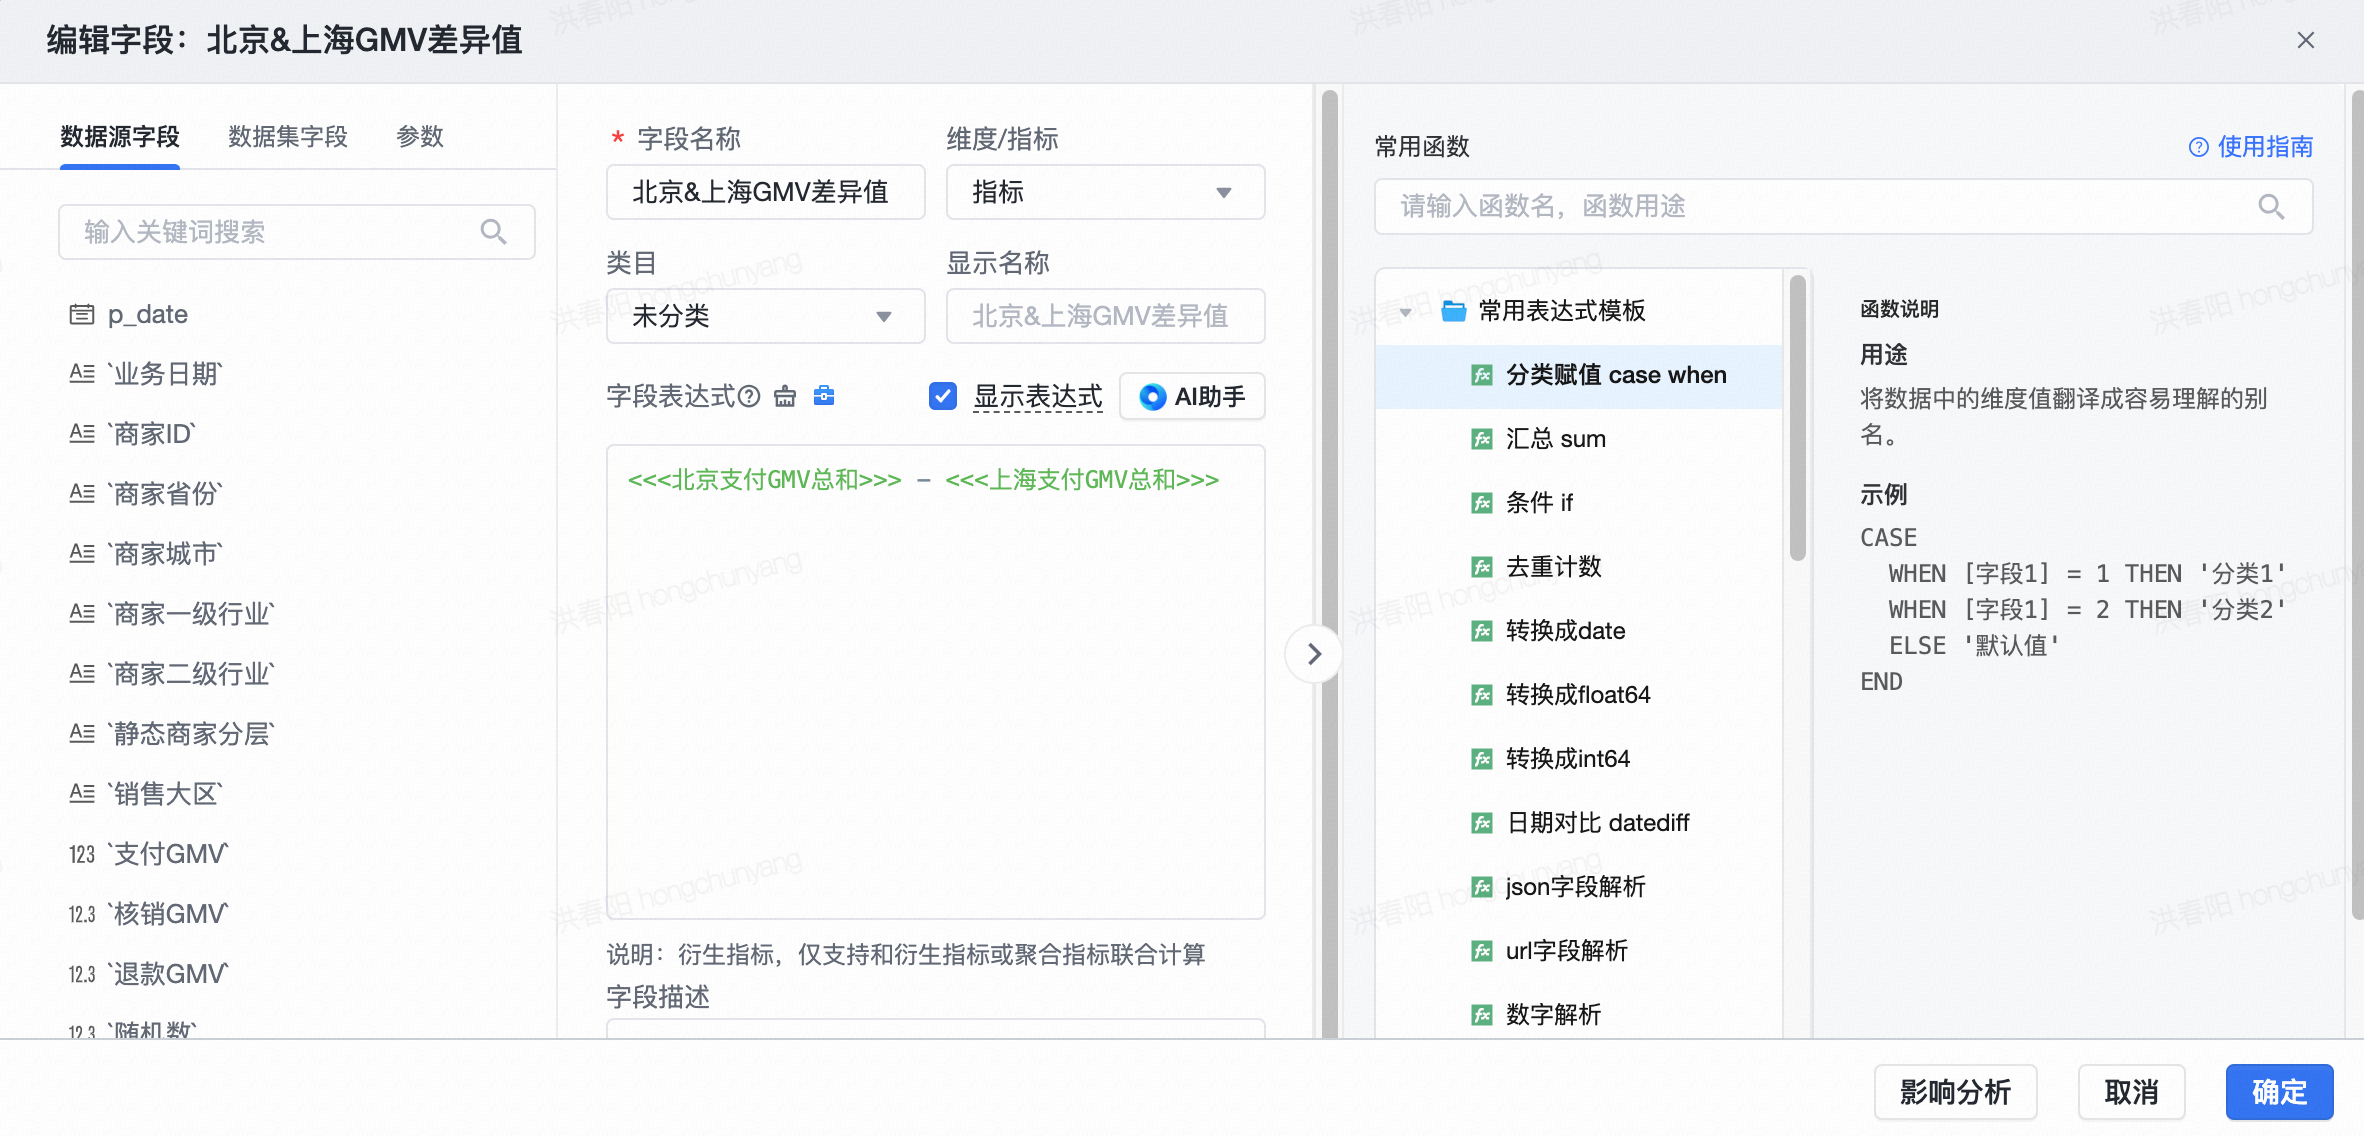Screen dimensions: 2364x1136
Task: Switch to the 数据集字段 tab
Action: click(288, 137)
